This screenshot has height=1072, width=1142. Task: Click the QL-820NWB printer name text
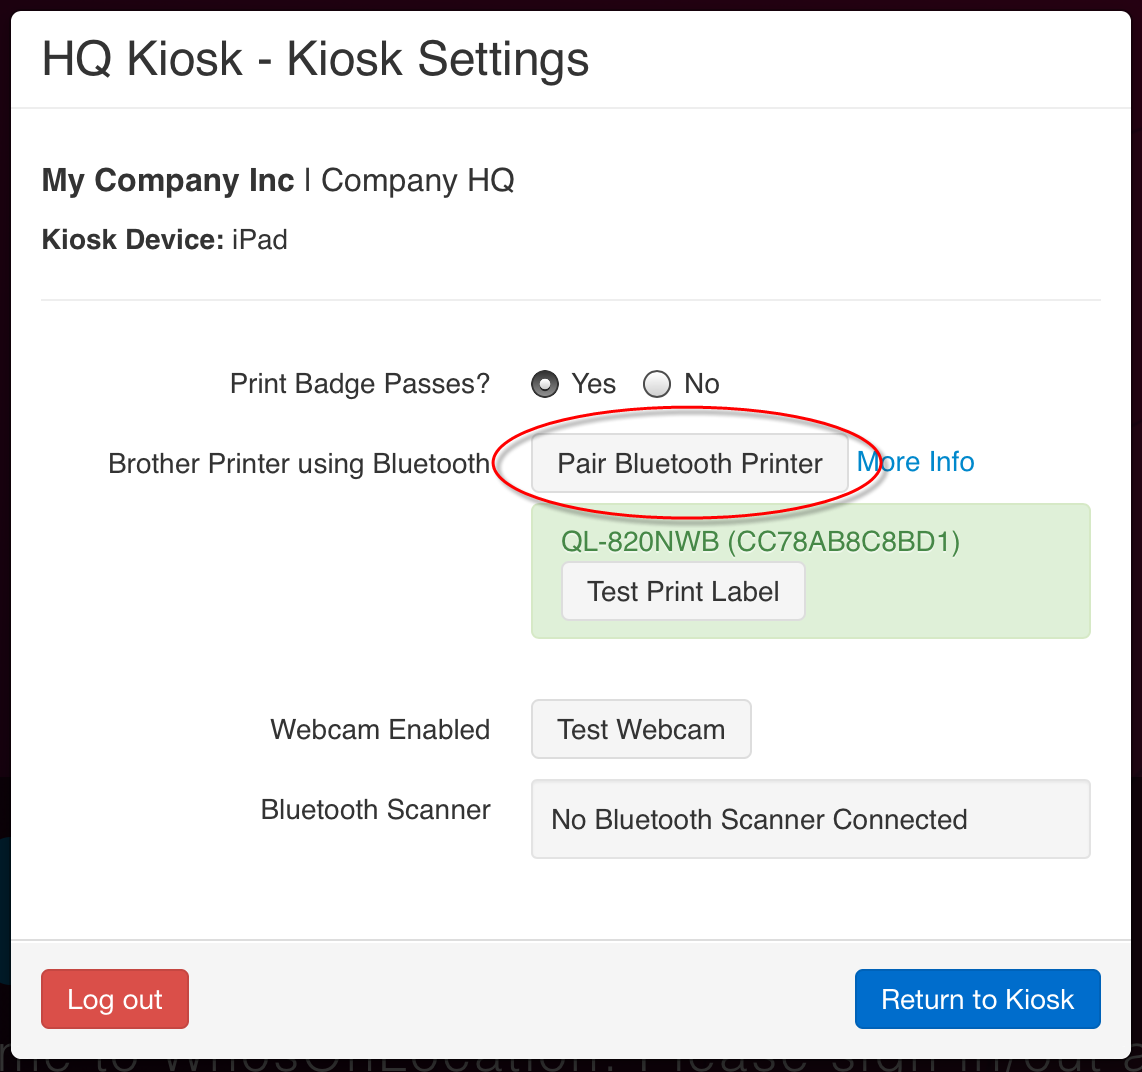click(760, 541)
